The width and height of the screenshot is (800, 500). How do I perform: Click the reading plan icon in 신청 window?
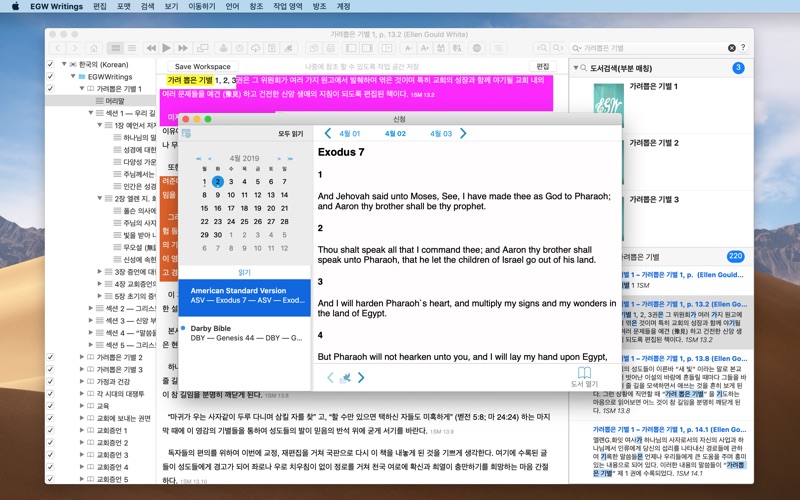(187, 133)
